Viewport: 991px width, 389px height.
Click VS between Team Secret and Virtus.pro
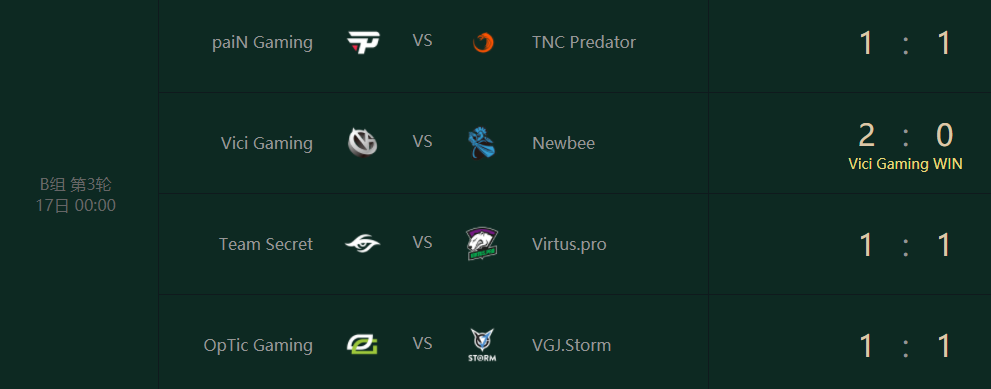[x=422, y=243]
